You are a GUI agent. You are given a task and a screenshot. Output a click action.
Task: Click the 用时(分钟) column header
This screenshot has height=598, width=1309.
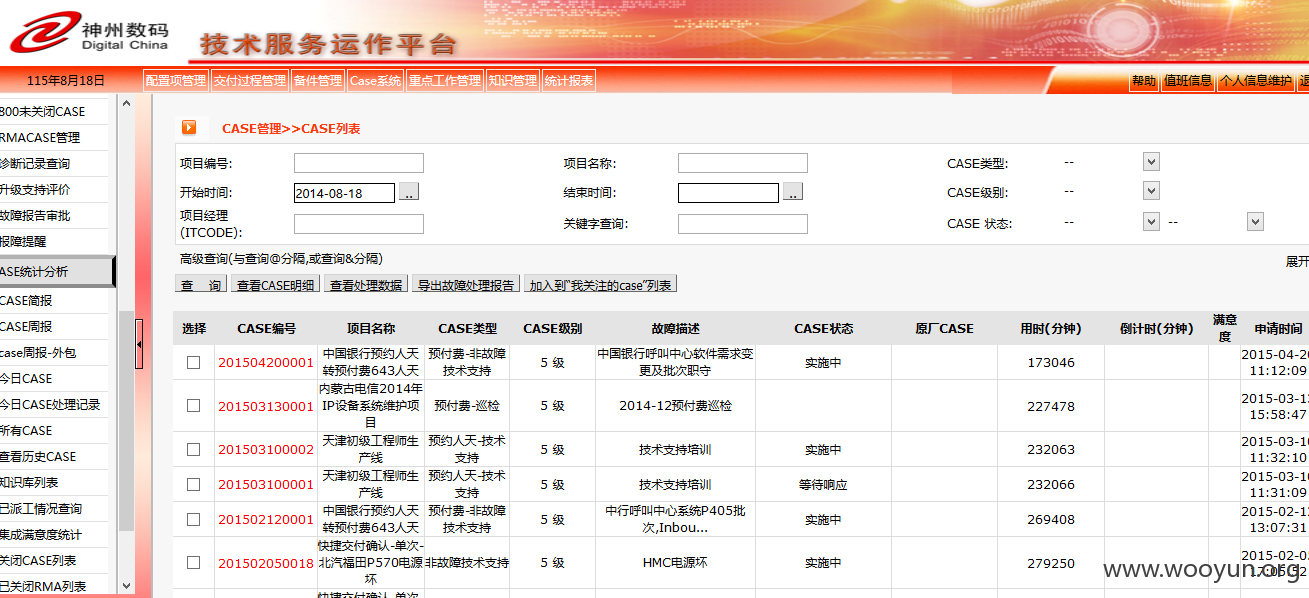(1051, 329)
